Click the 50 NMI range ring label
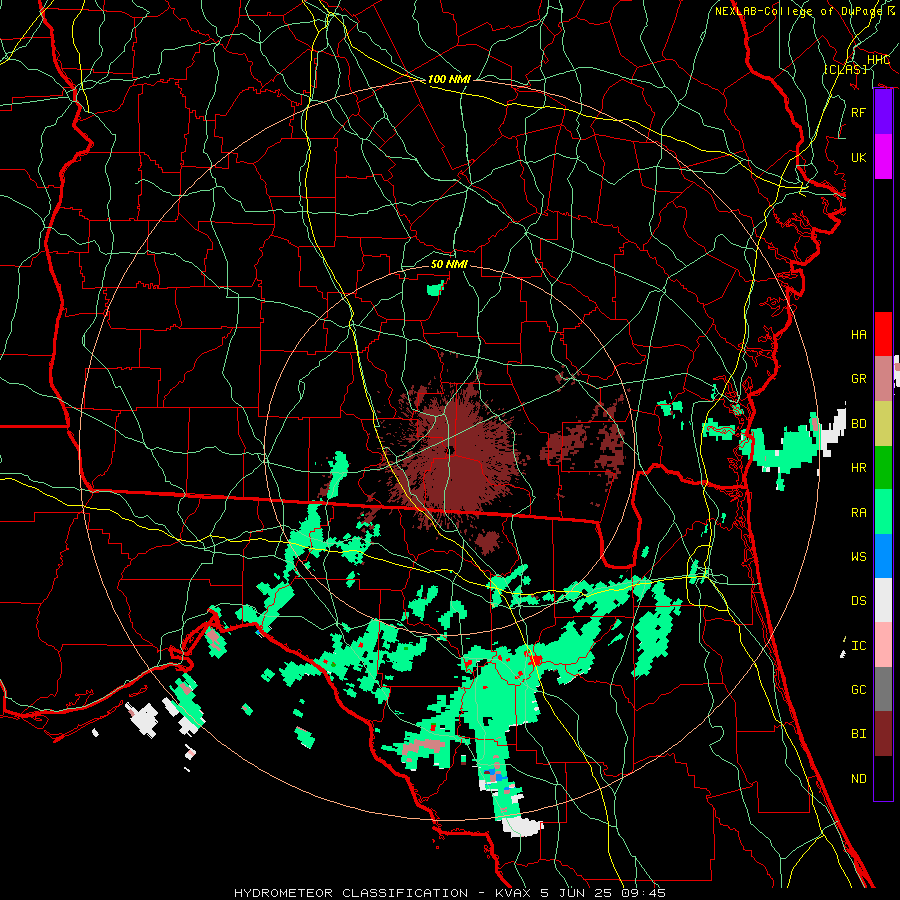900x900 pixels. coord(449,264)
